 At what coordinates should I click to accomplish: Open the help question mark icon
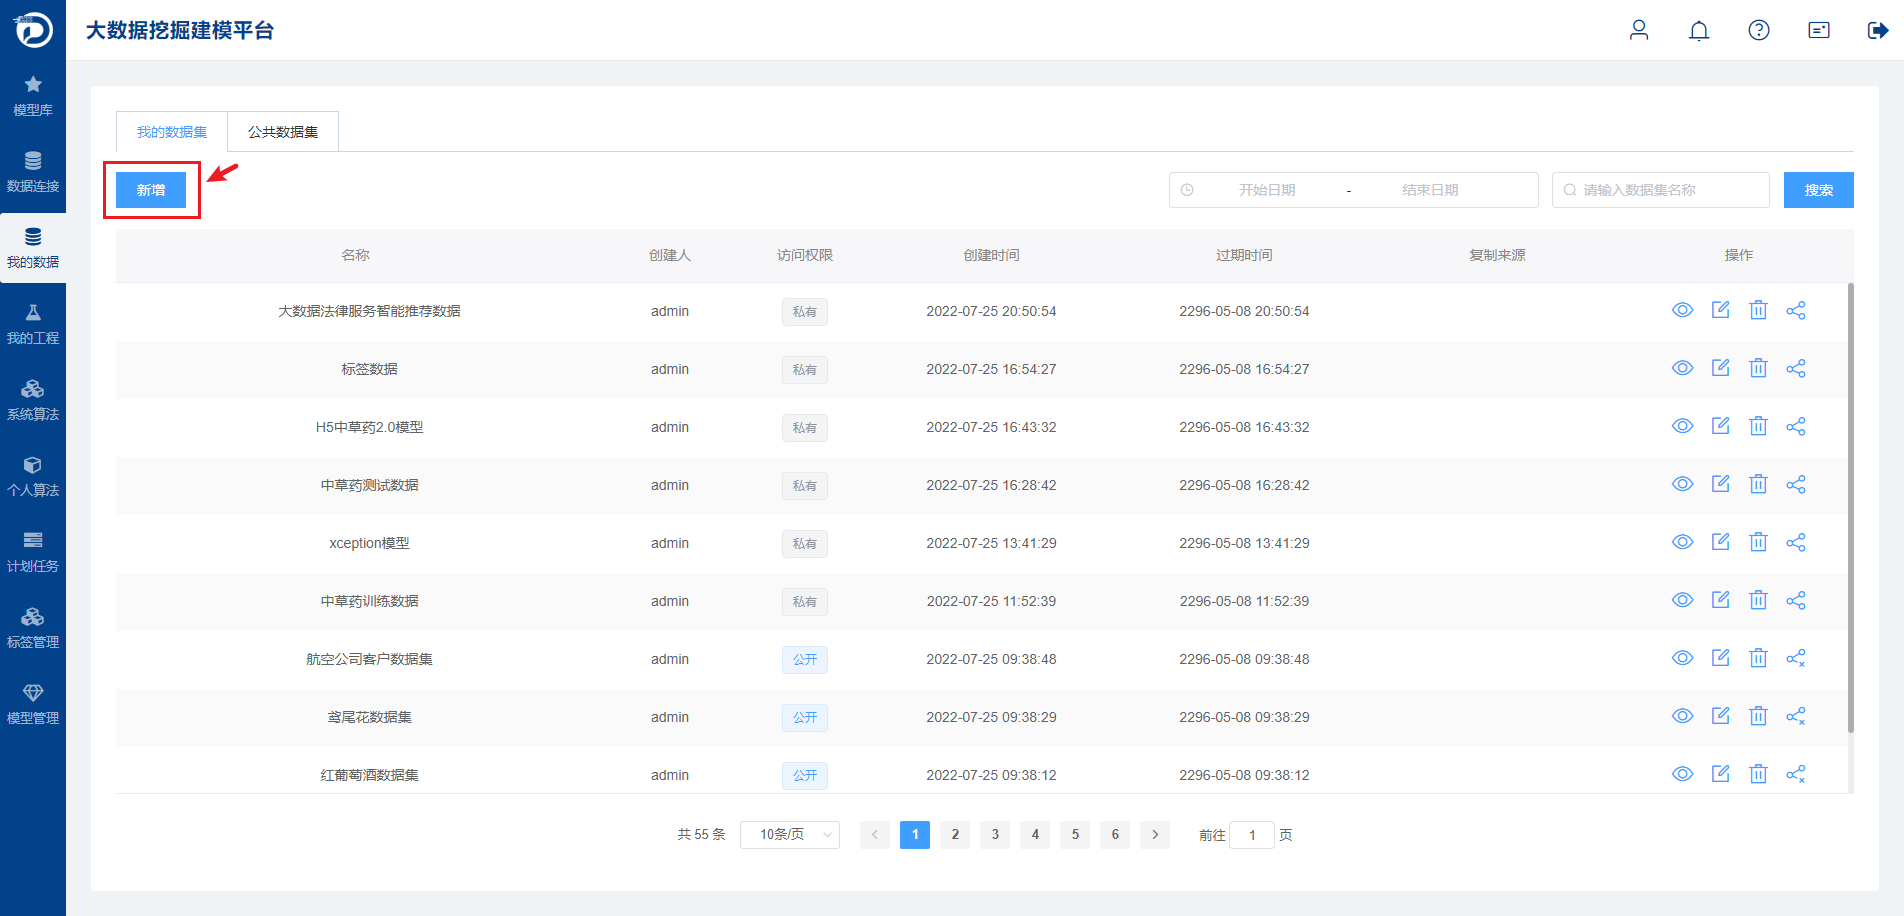tap(1759, 30)
